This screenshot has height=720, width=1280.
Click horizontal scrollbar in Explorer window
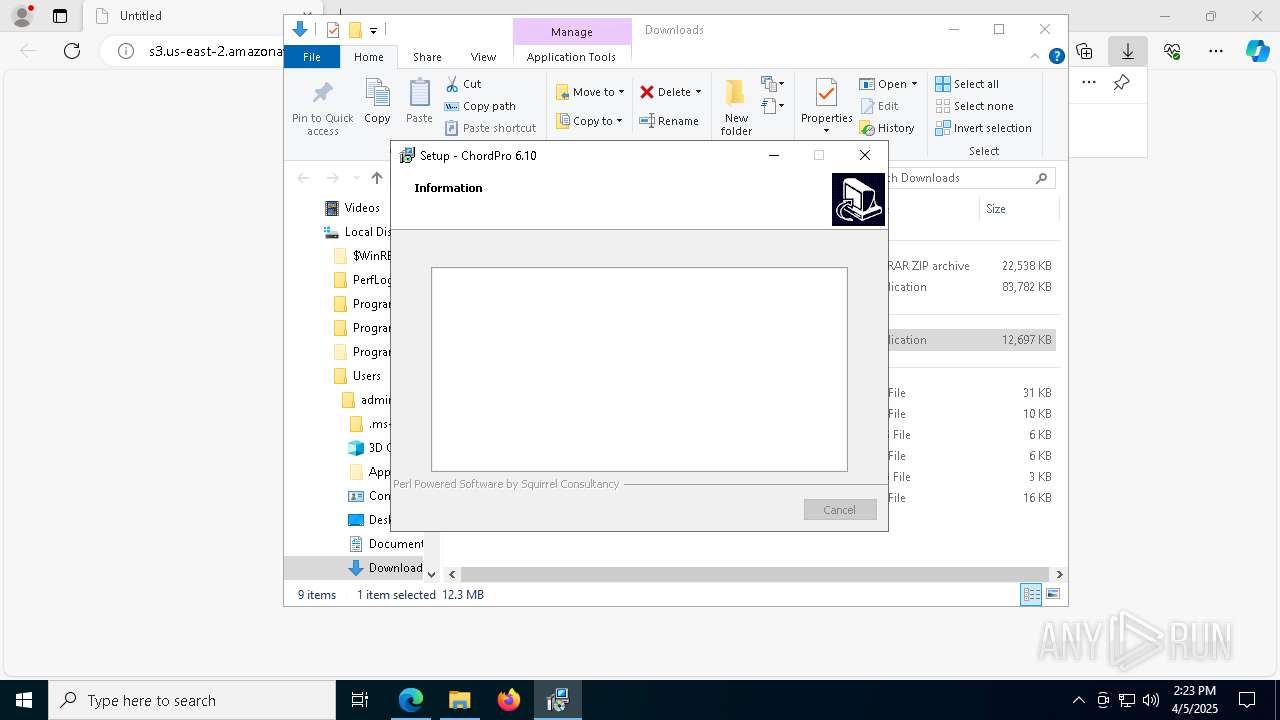(755, 574)
